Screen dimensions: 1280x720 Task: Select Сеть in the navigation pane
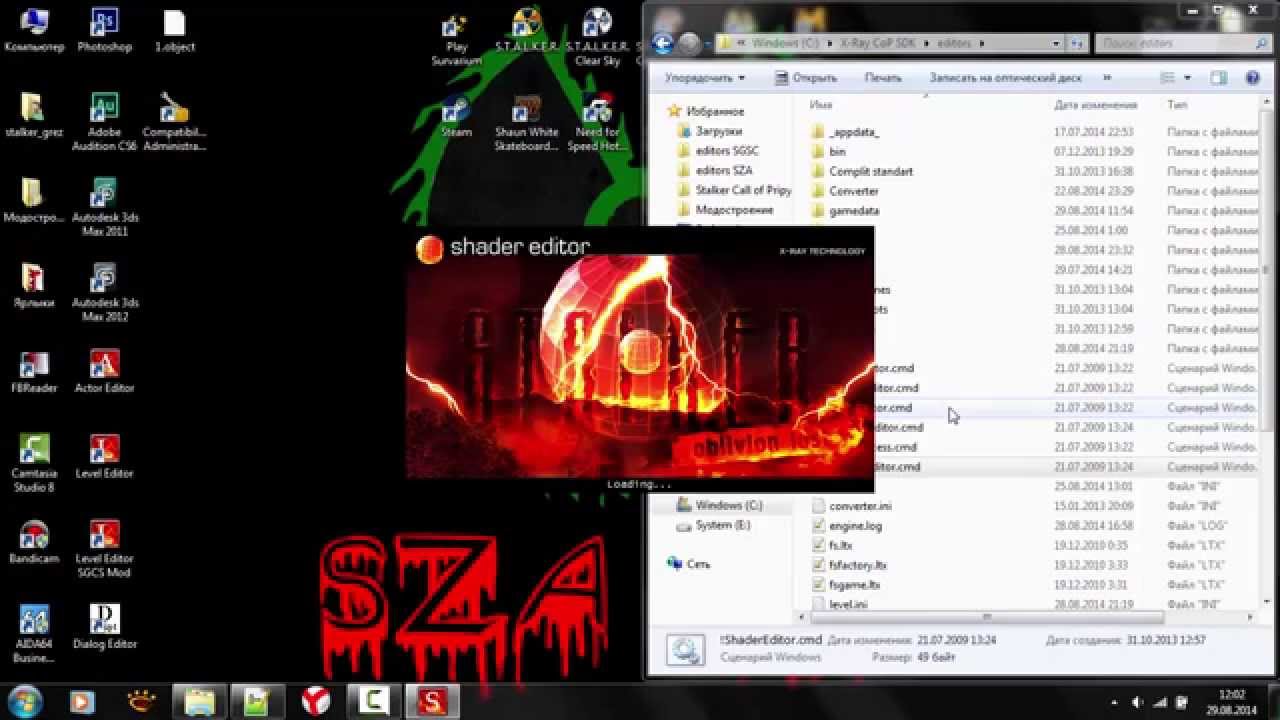pyautogui.click(x=689, y=564)
